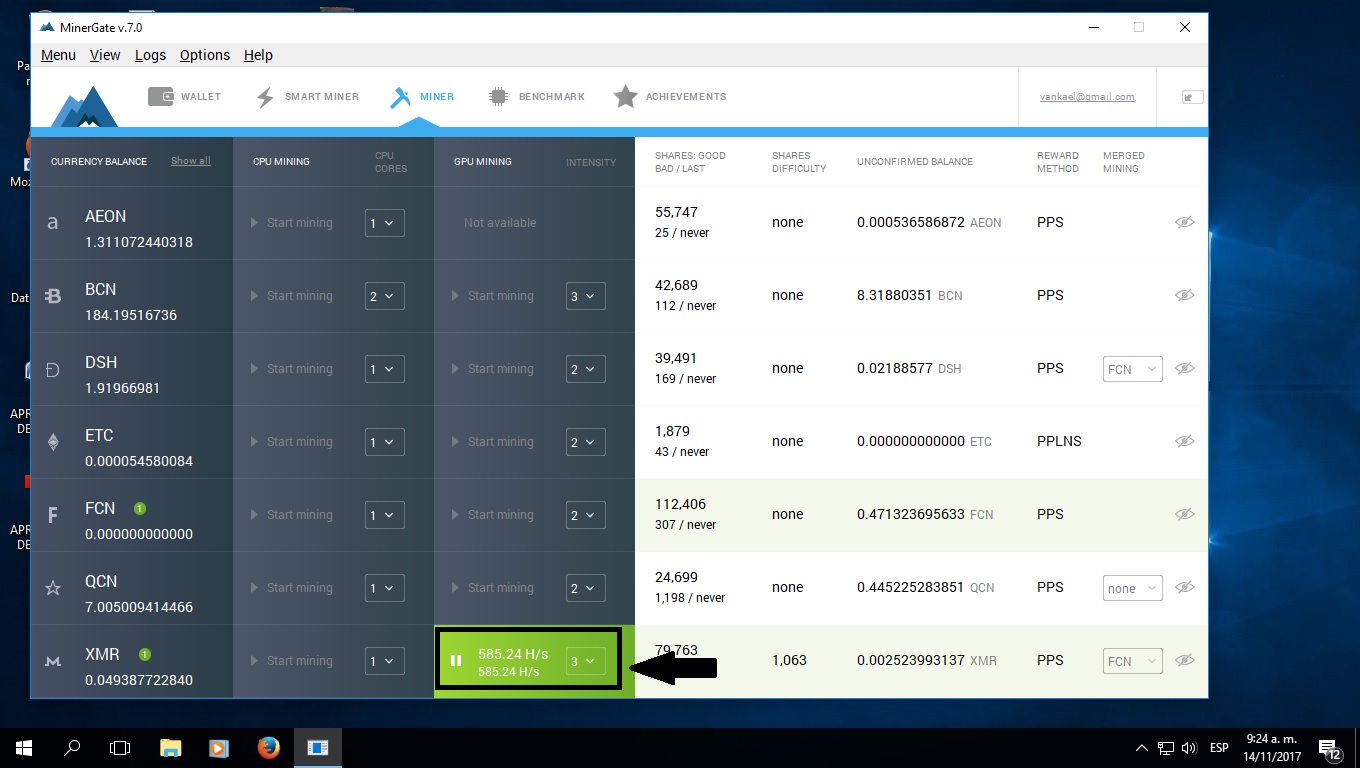Screen dimensions: 1360x768
Task: Open the DSH merged mining FCN dropdown
Action: [1133, 369]
